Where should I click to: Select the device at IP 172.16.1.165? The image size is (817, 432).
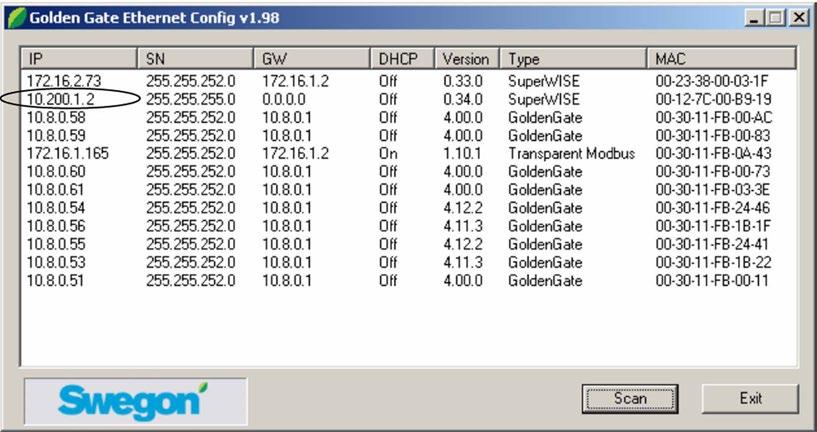tap(409, 154)
